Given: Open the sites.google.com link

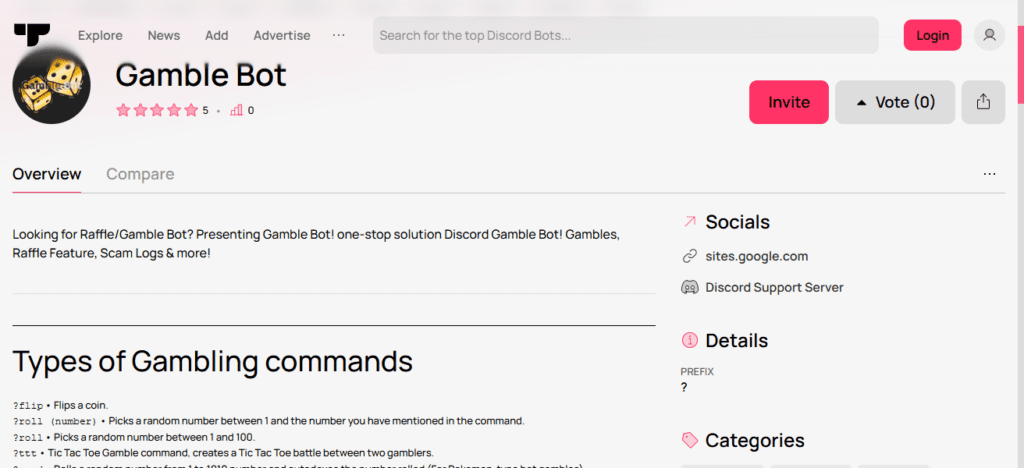Looking at the screenshot, I should [756, 257].
